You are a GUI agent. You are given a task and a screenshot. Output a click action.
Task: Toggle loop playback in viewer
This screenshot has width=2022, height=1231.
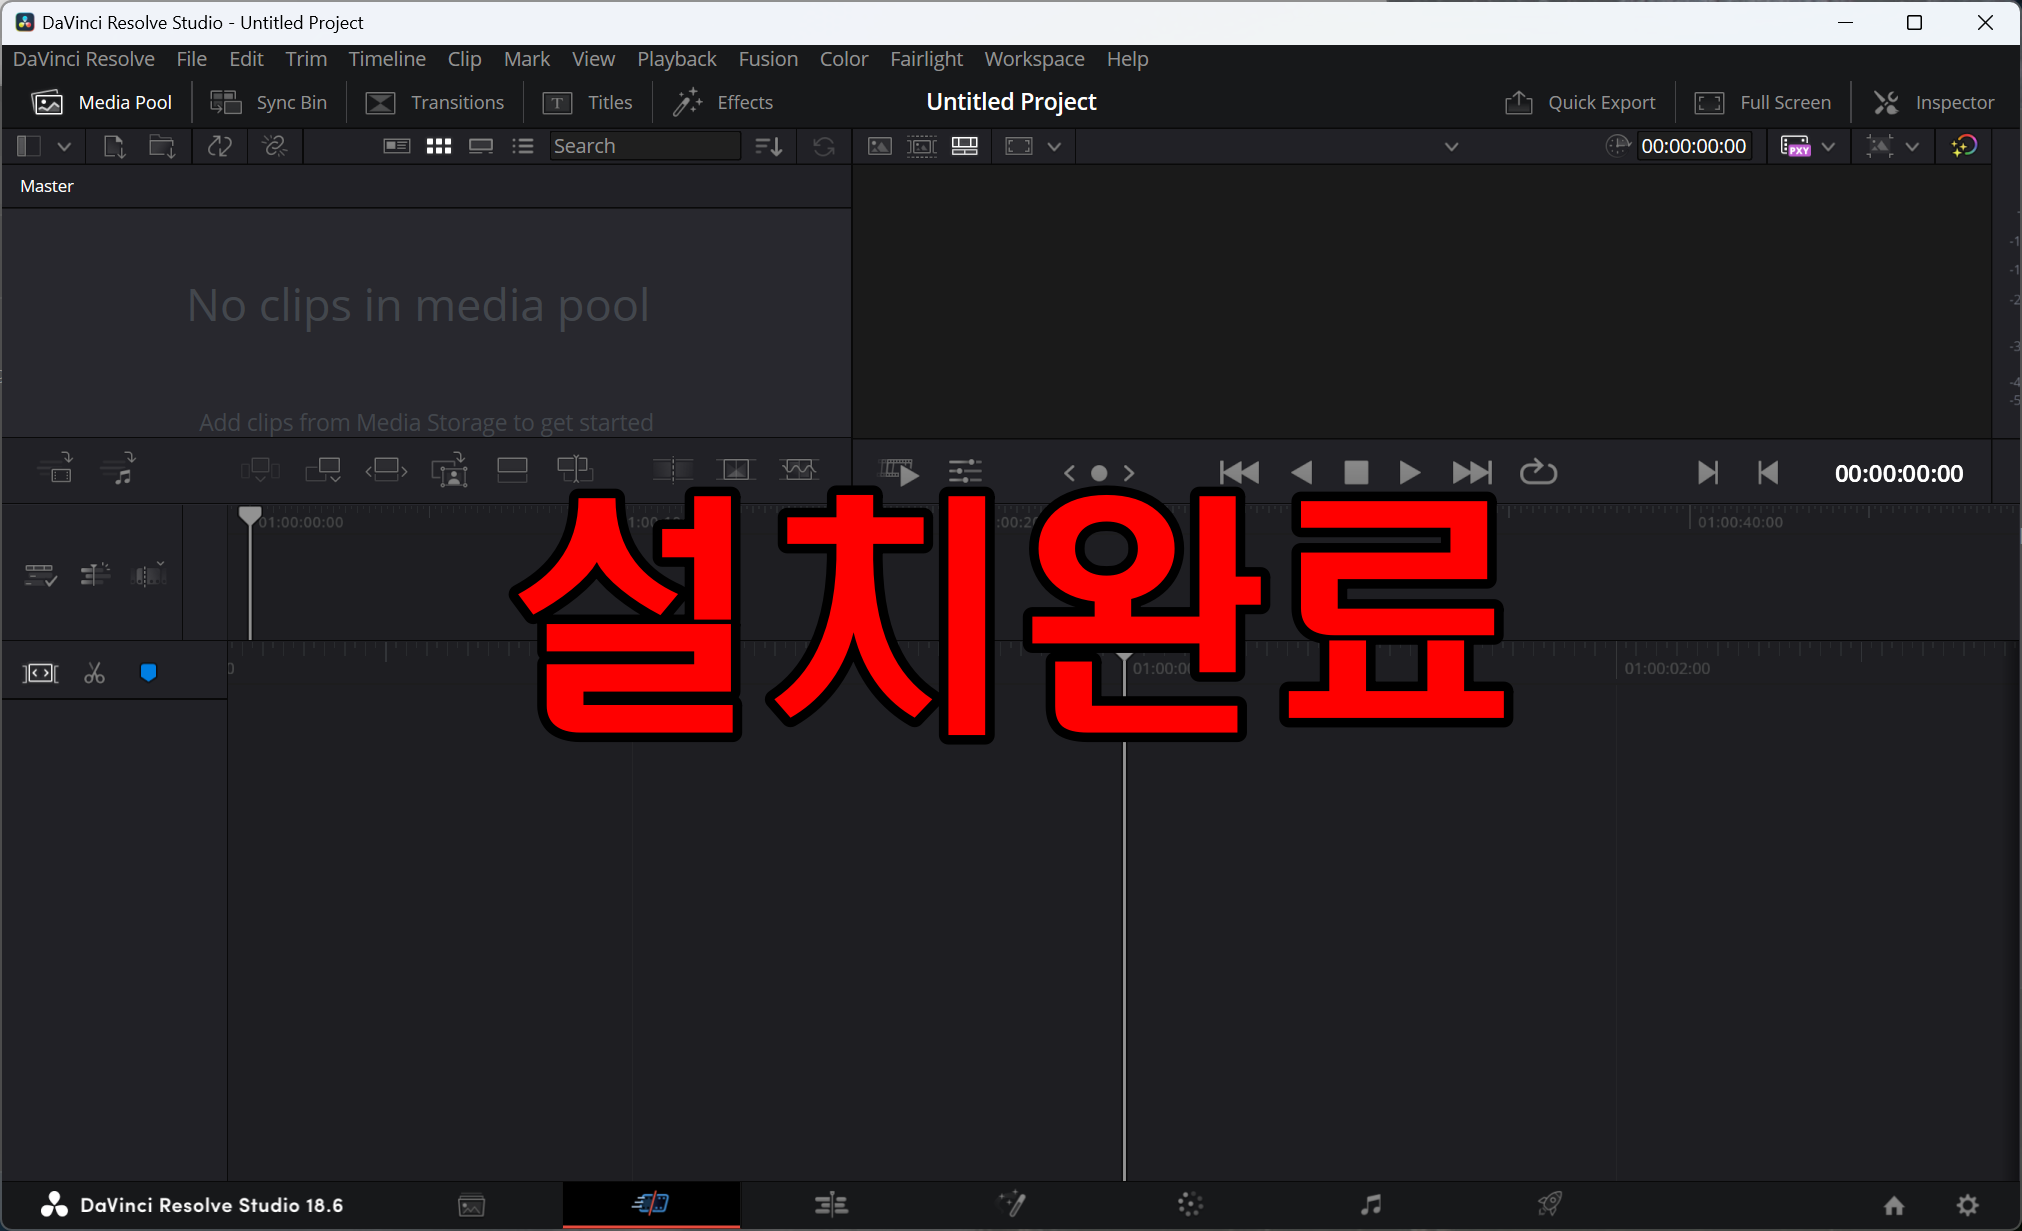point(1538,472)
